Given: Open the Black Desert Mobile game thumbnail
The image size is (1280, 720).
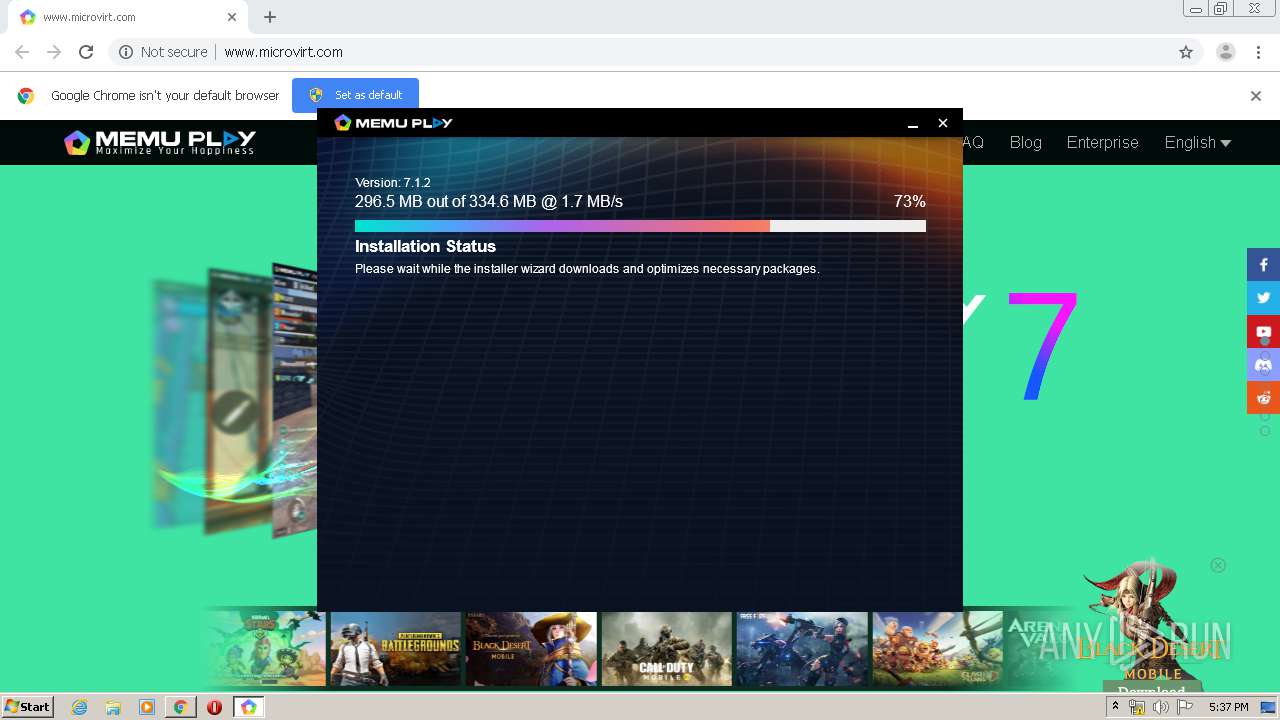Looking at the screenshot, I should tap(531, 649).
